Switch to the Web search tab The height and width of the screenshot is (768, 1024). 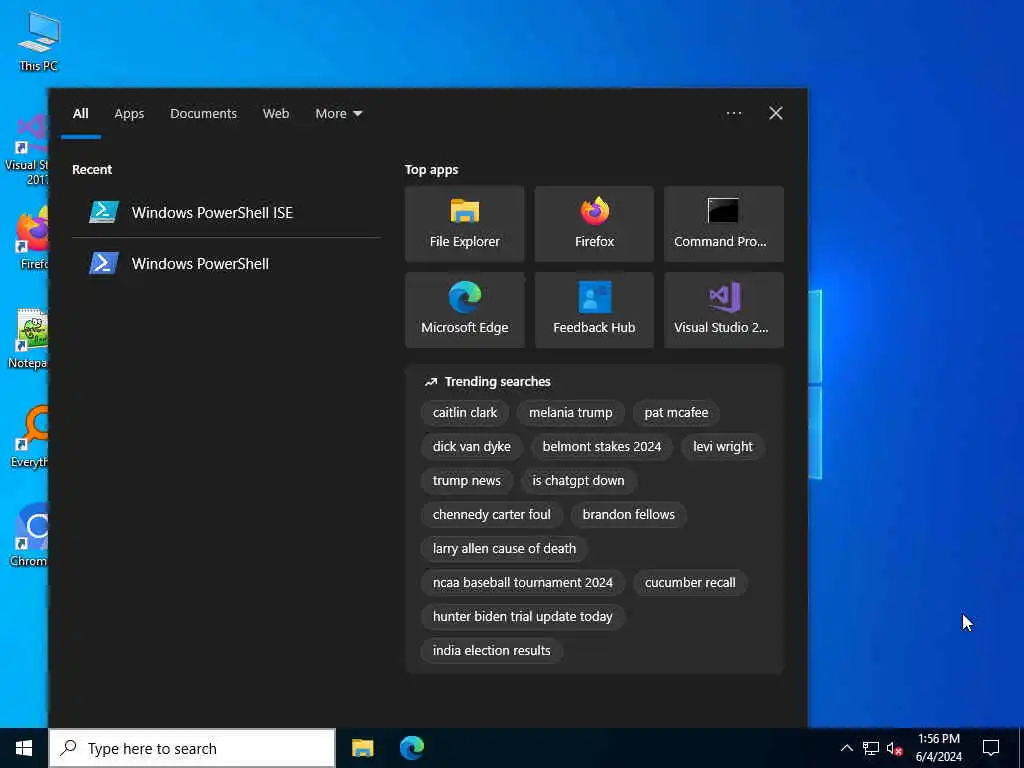click(x=276, y=113)
